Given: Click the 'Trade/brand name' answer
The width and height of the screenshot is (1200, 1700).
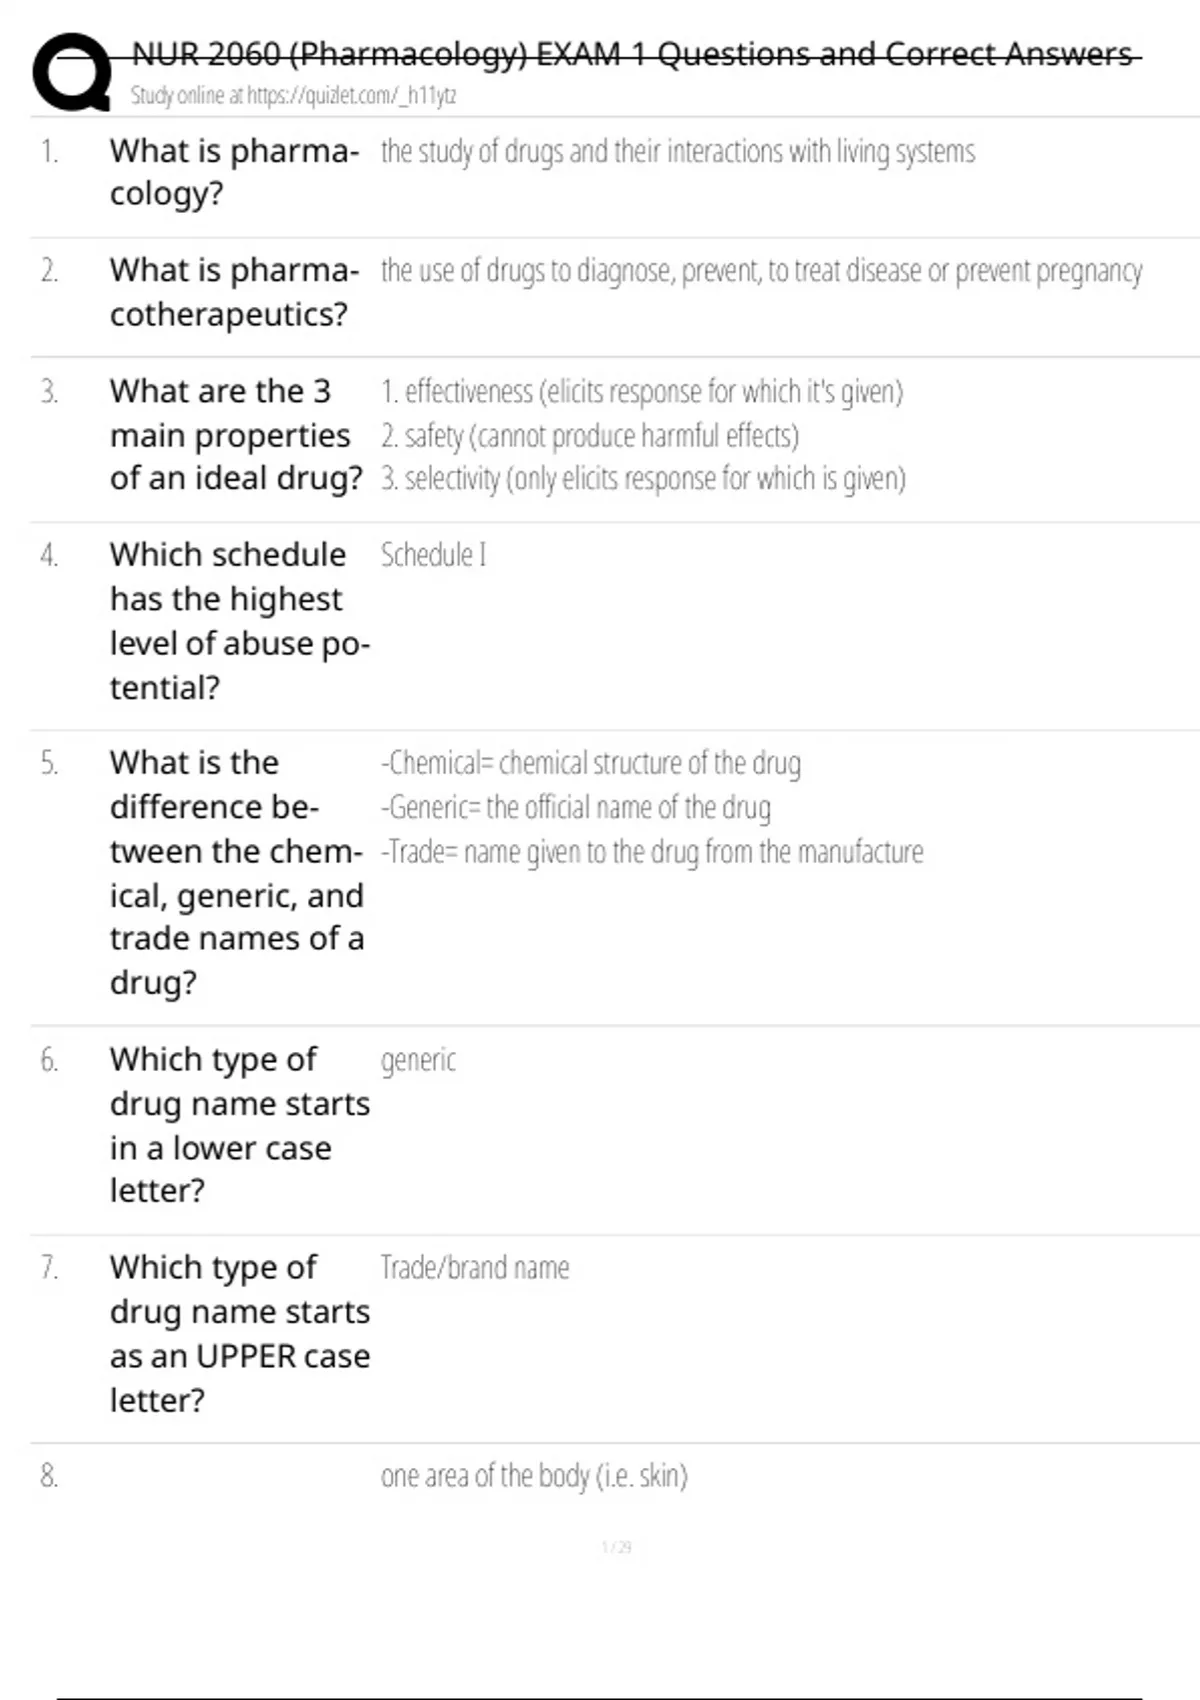Looking at the screenshot, I should [474, 1268].
